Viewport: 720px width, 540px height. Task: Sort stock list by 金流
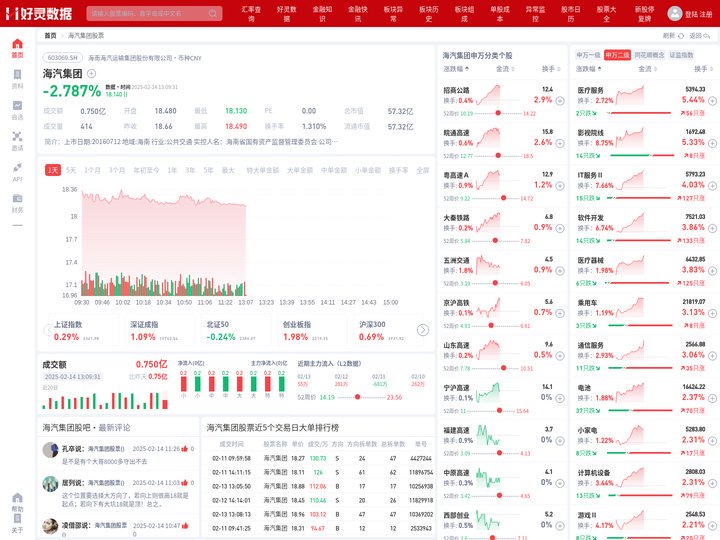click(x=505, y=69)
